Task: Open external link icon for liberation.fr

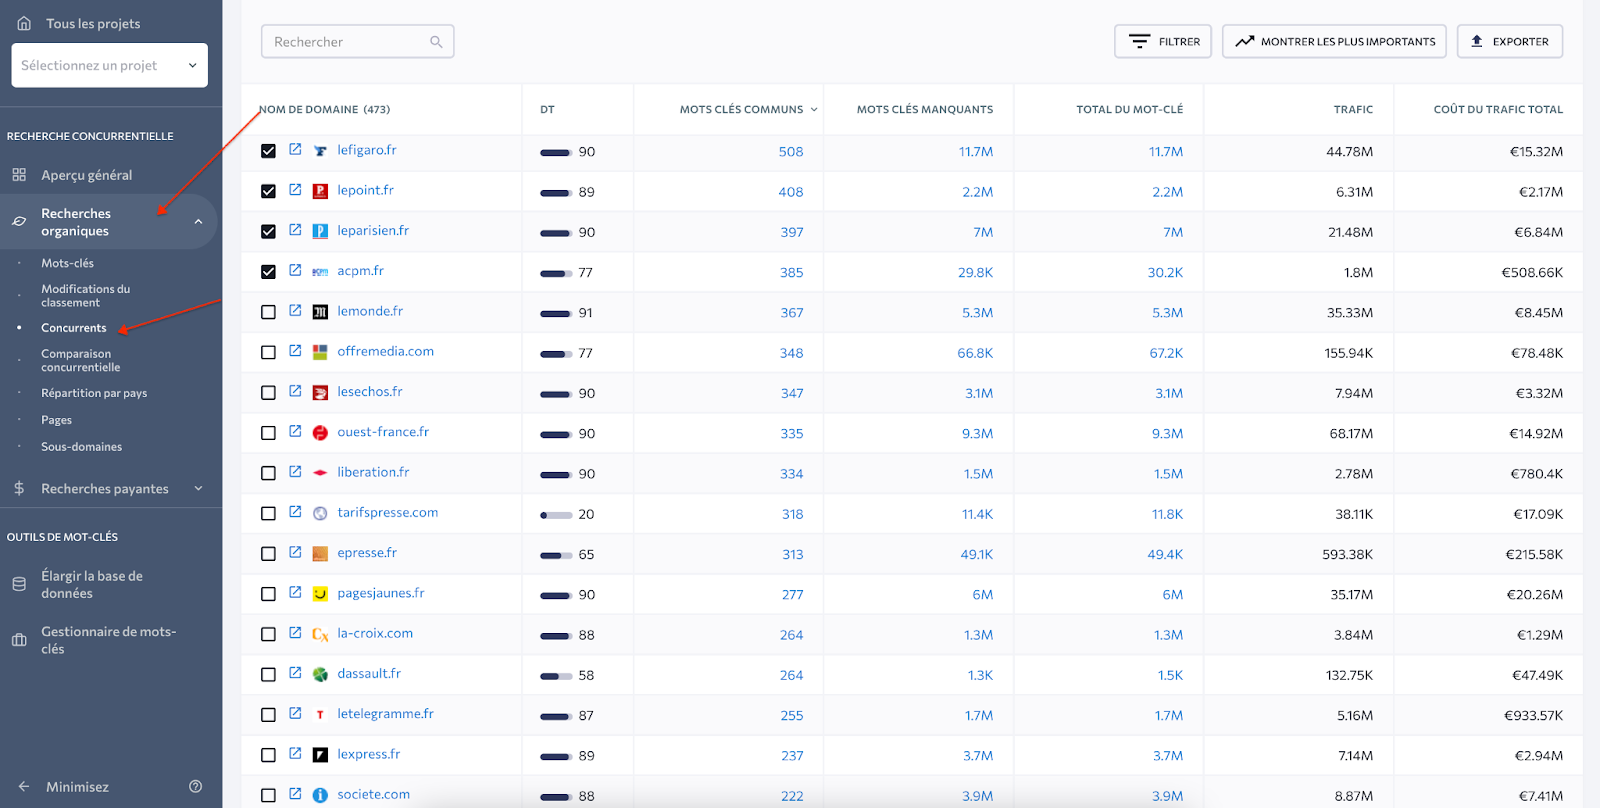Action: point(295,471)
